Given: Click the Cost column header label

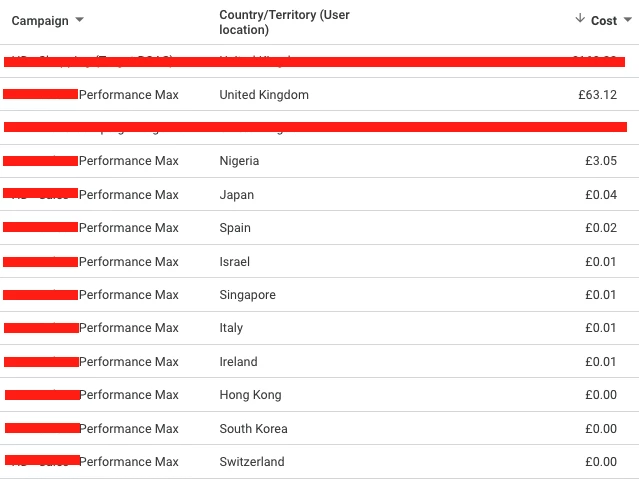Looking at the screenshot, I should pyautogui.click(x=604, y=21).
